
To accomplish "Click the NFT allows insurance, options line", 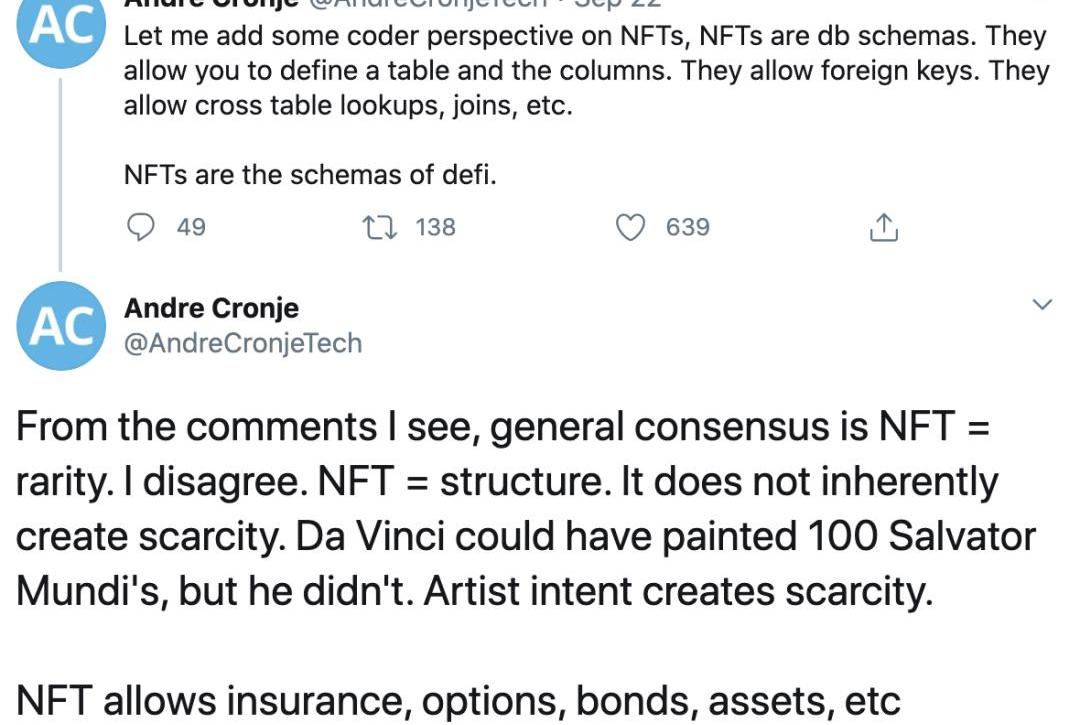I will (x=457, y=701).
